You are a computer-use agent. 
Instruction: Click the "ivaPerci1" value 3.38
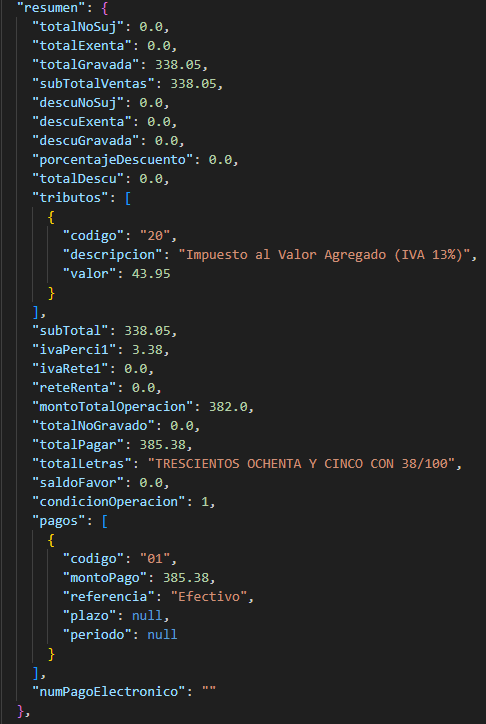coord(147,350)
